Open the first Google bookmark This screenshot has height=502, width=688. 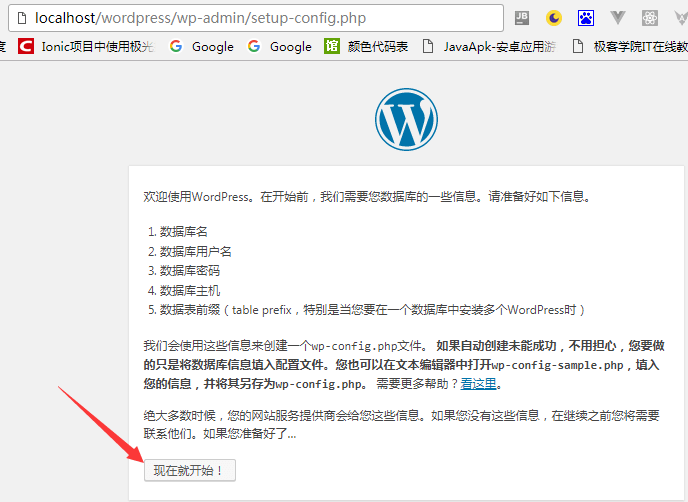[x=201, y=46]
